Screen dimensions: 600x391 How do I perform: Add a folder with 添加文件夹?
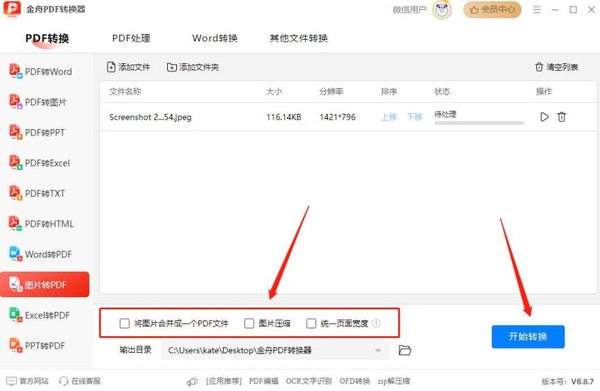(193, 67)
